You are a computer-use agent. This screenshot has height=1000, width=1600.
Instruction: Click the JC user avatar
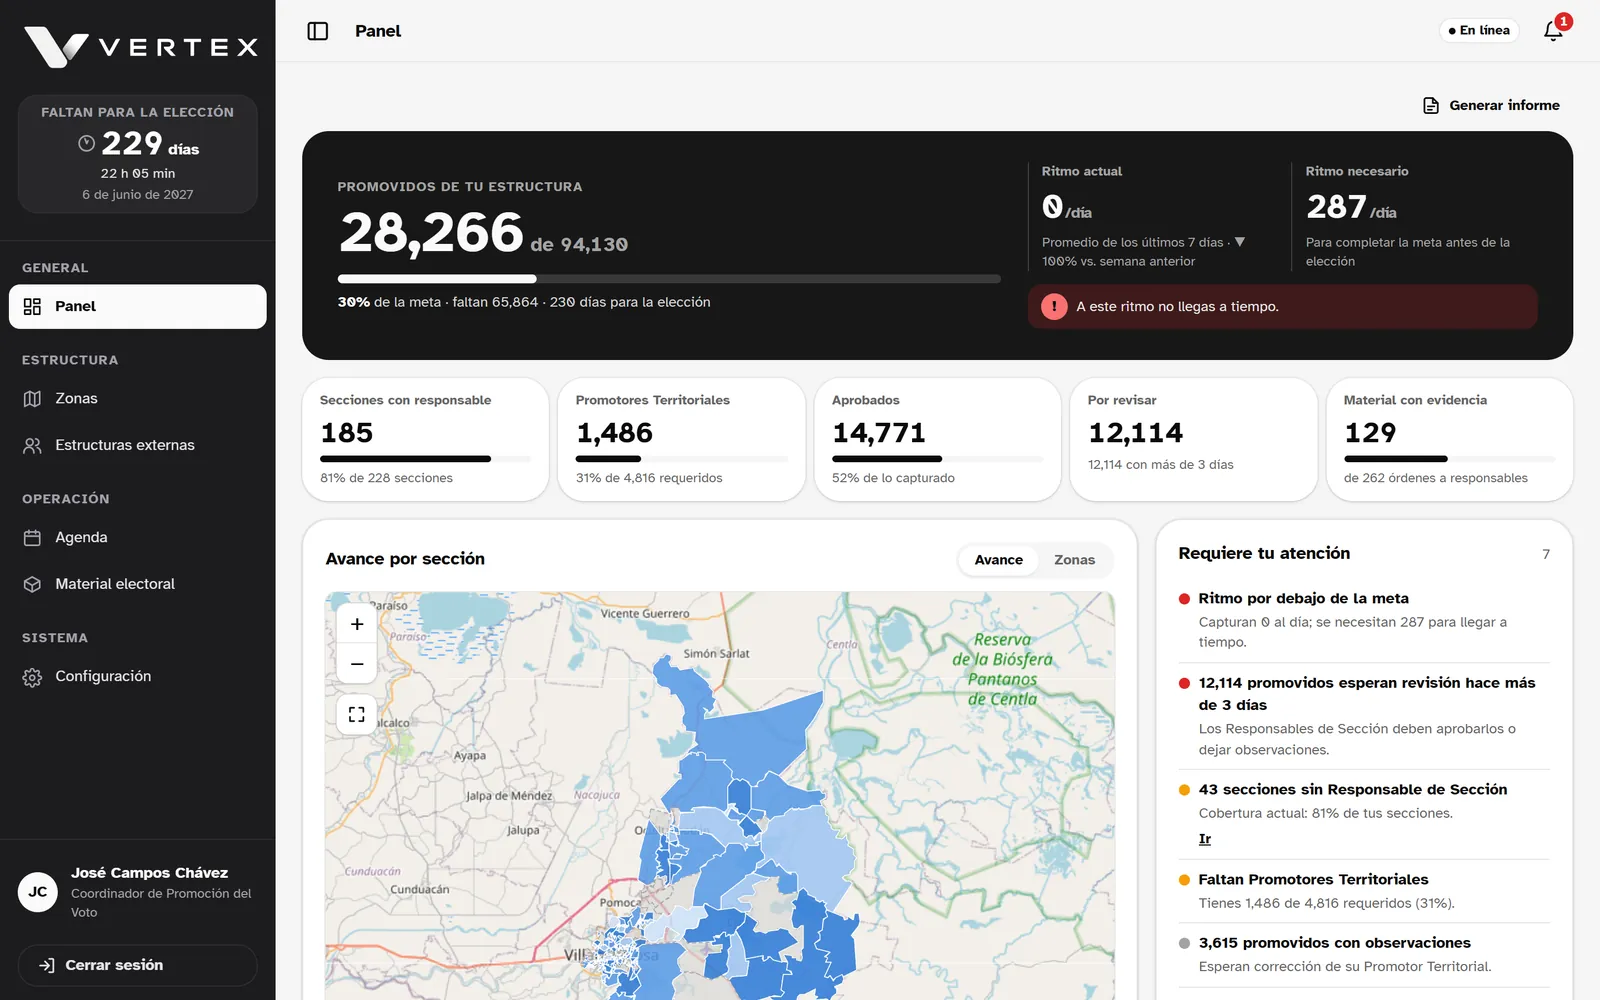click(38, 892)
